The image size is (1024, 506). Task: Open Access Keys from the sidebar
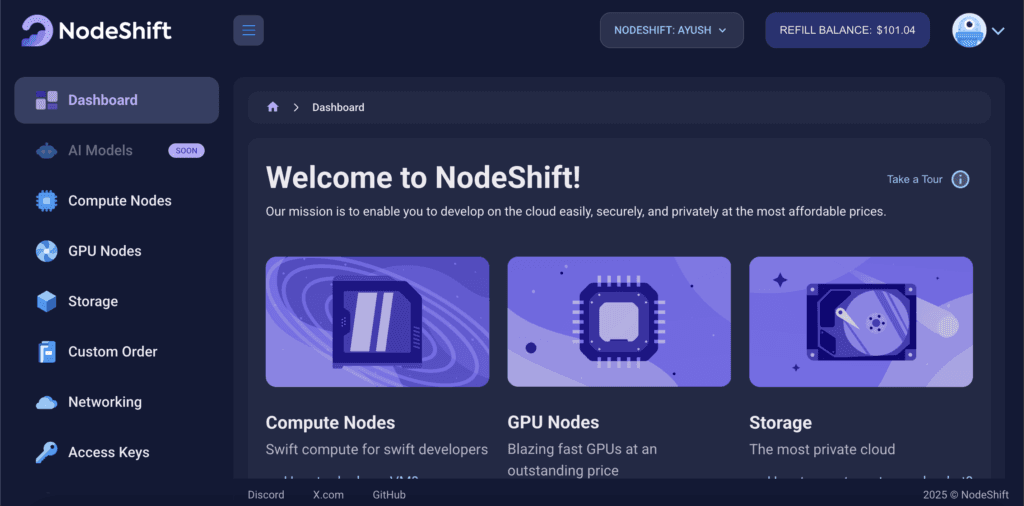[x=108, y=452]
